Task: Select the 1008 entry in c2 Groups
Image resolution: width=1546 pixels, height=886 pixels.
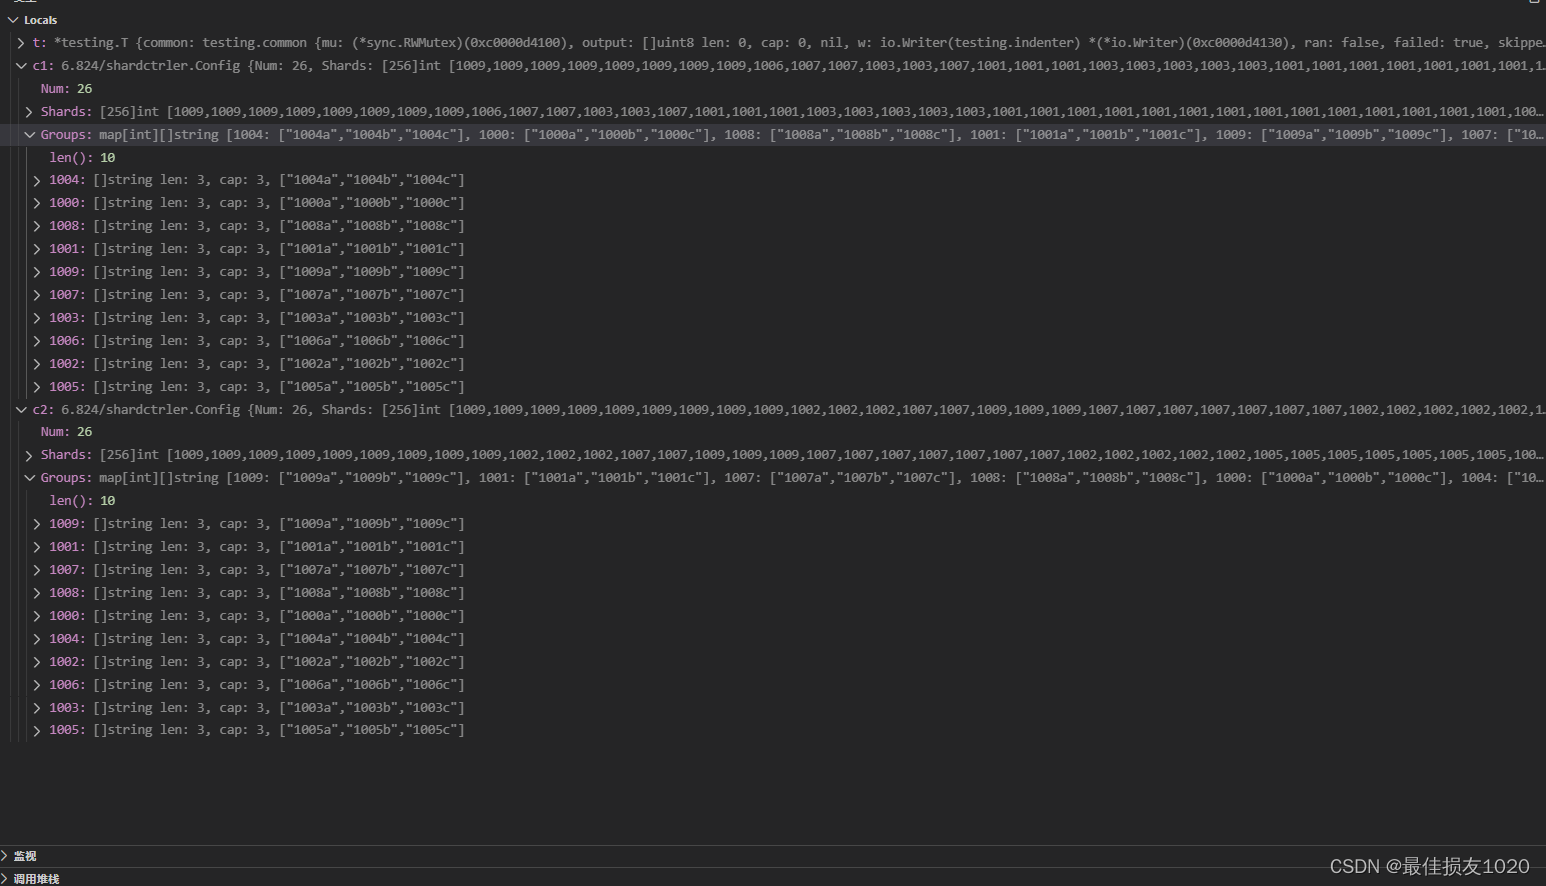Action: tap(773, 593)
